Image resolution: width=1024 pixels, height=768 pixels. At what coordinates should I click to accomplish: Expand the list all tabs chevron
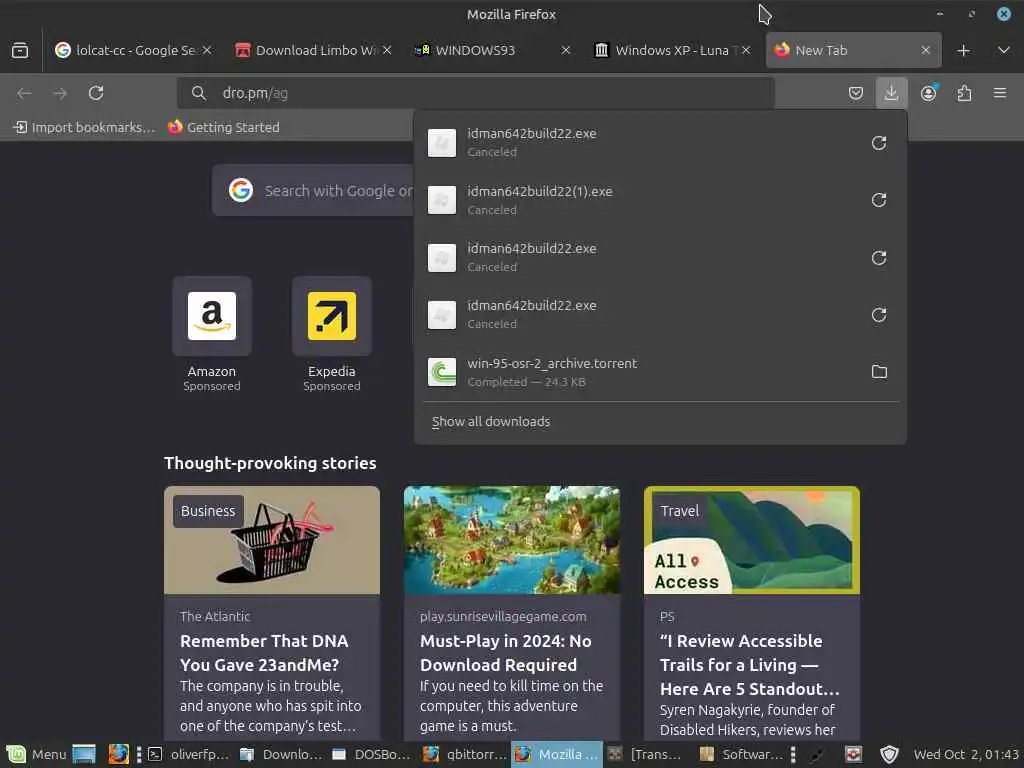coord(1004,50)
